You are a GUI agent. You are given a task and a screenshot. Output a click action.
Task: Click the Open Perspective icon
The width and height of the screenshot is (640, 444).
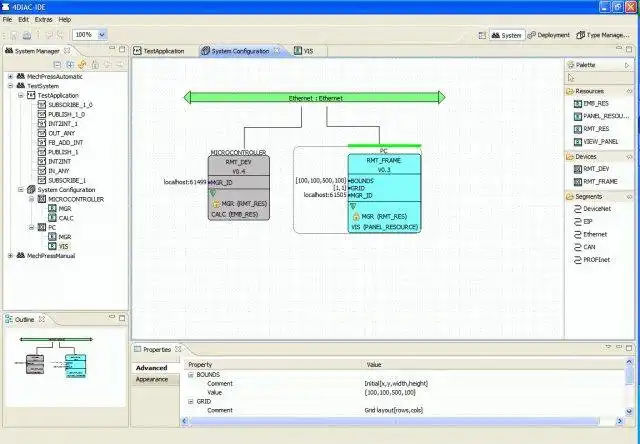tap(482, 36)
